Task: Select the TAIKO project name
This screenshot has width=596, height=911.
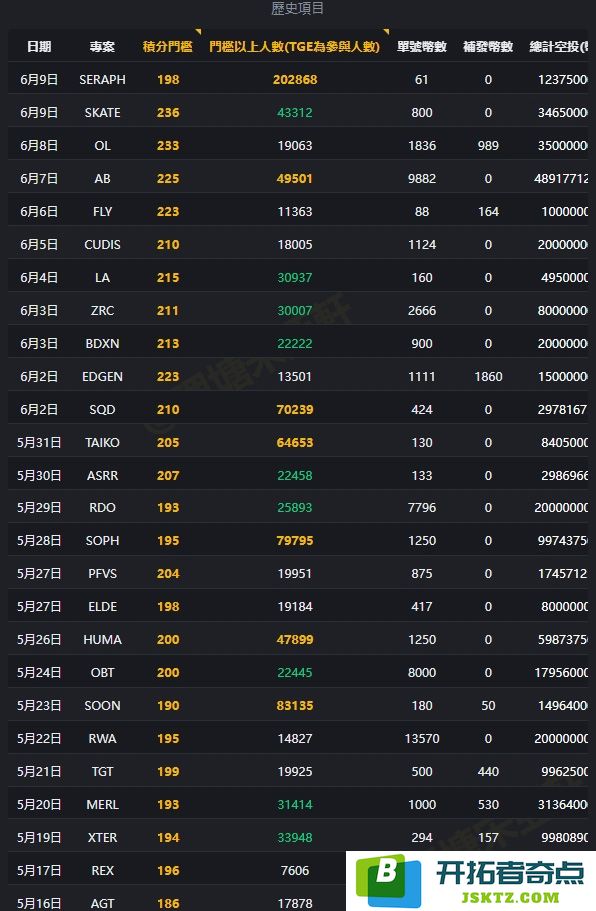Action: click(102, 442)
